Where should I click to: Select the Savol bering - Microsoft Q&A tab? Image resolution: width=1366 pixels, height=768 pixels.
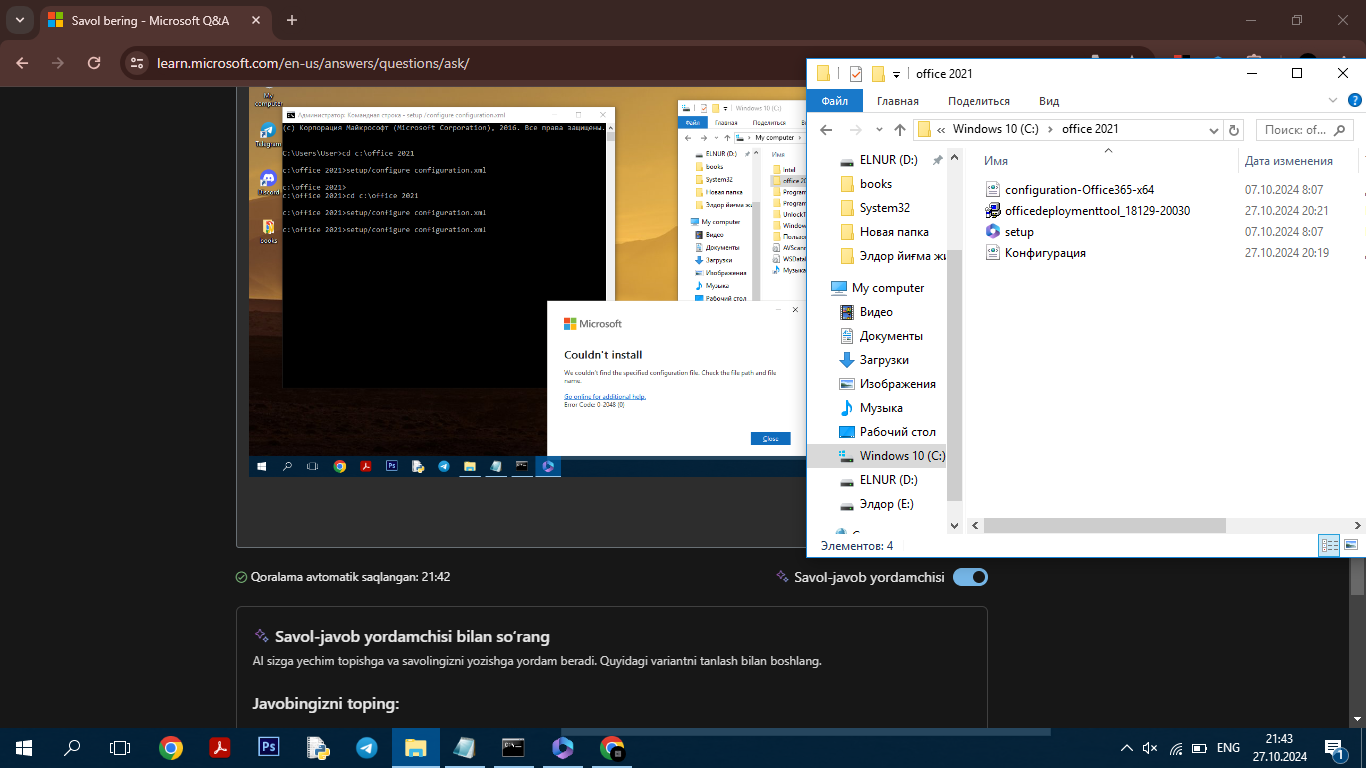(149, 20)
